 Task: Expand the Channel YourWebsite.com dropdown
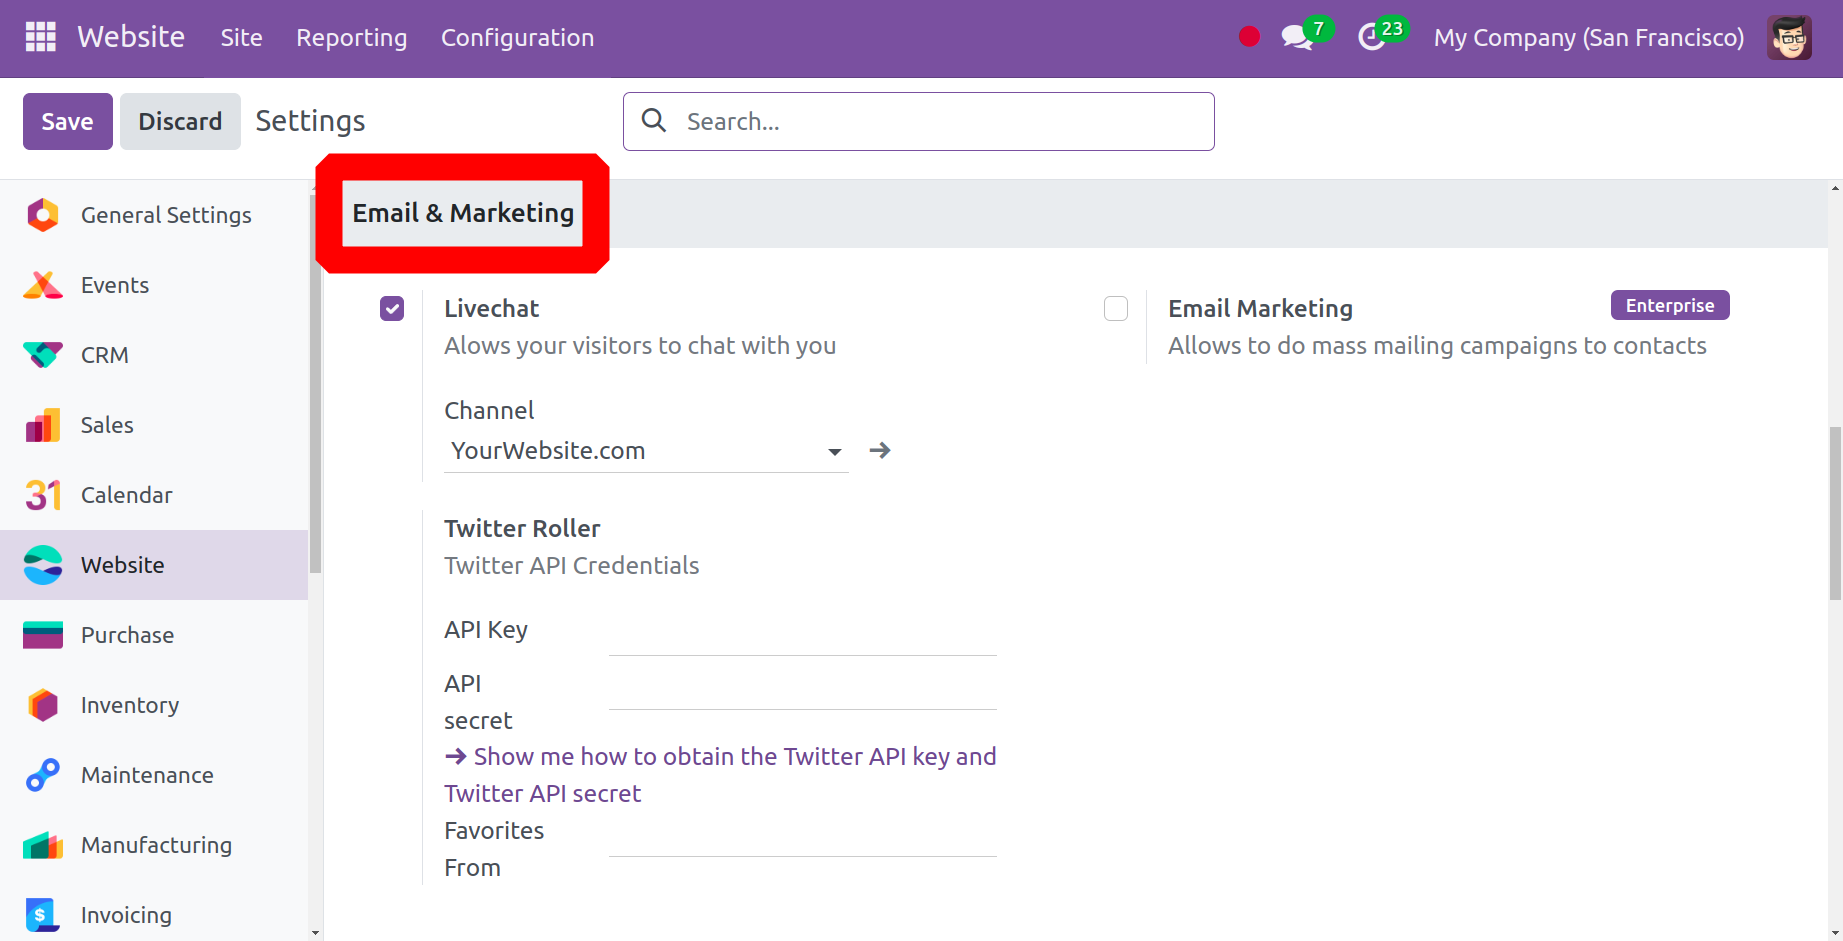coord(834,452)
